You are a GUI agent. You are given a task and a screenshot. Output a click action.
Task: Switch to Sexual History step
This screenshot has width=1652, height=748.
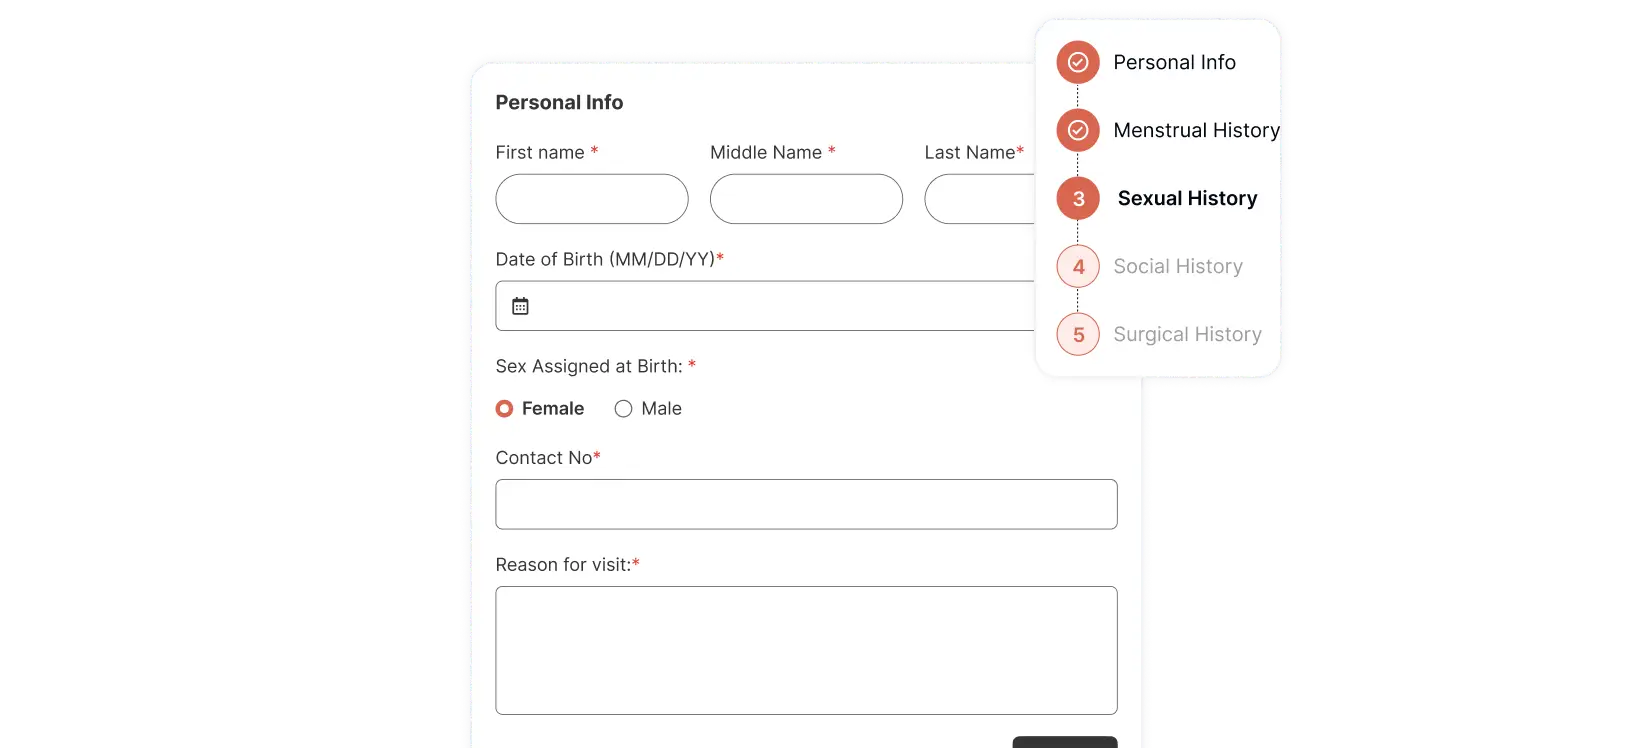tap(1187, 198)
